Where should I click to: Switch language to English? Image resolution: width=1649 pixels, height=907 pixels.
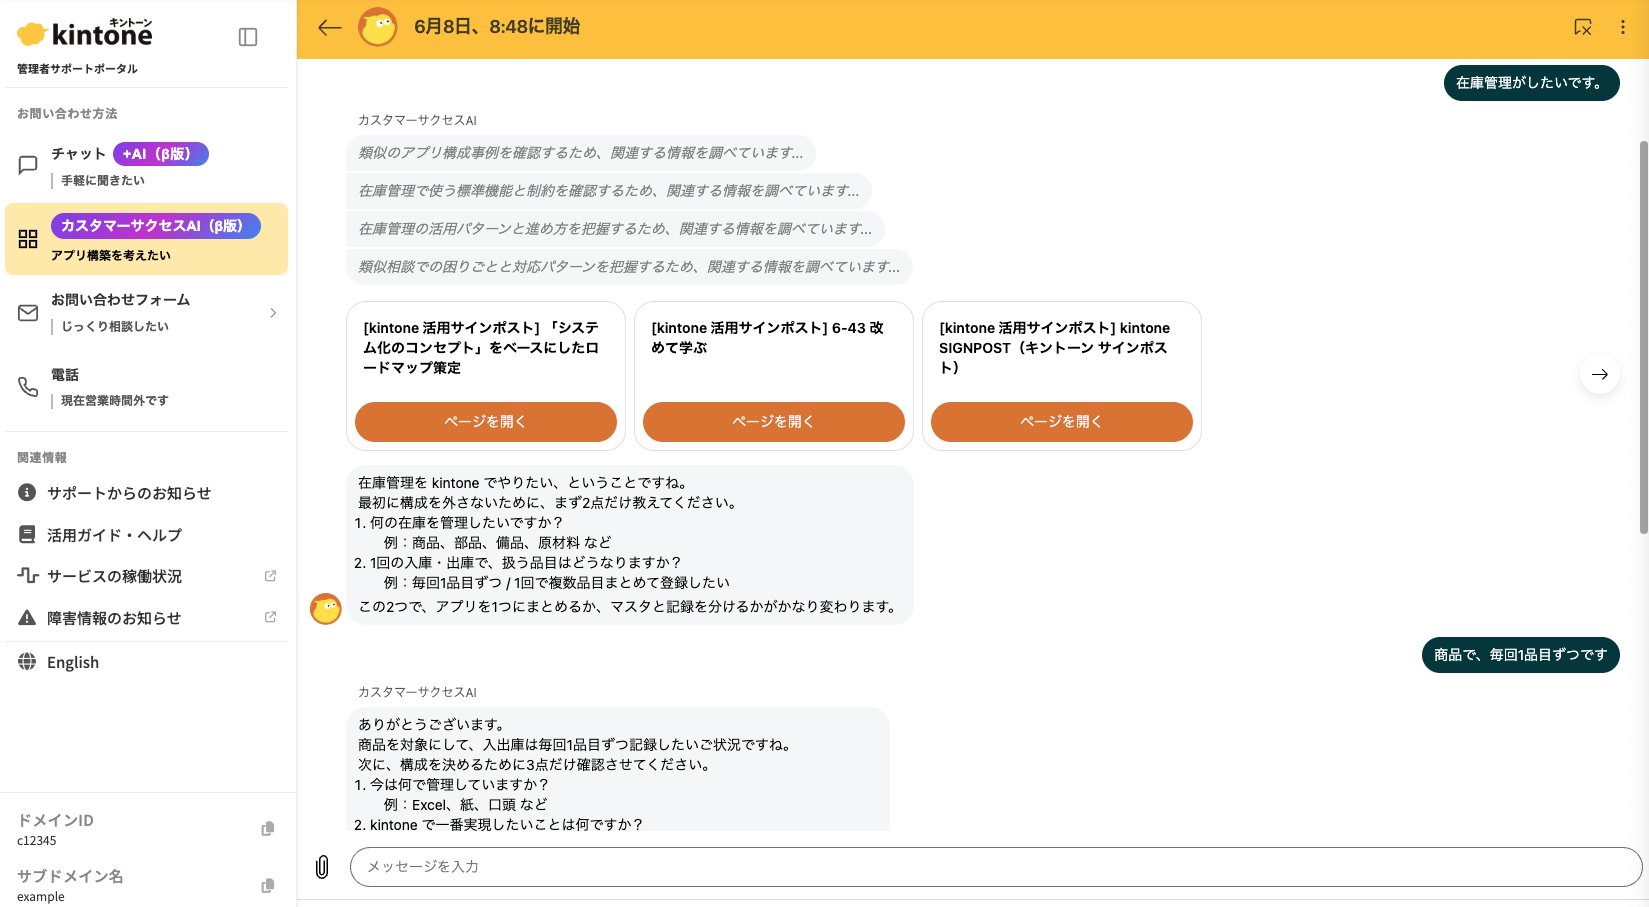pos(73,662)
